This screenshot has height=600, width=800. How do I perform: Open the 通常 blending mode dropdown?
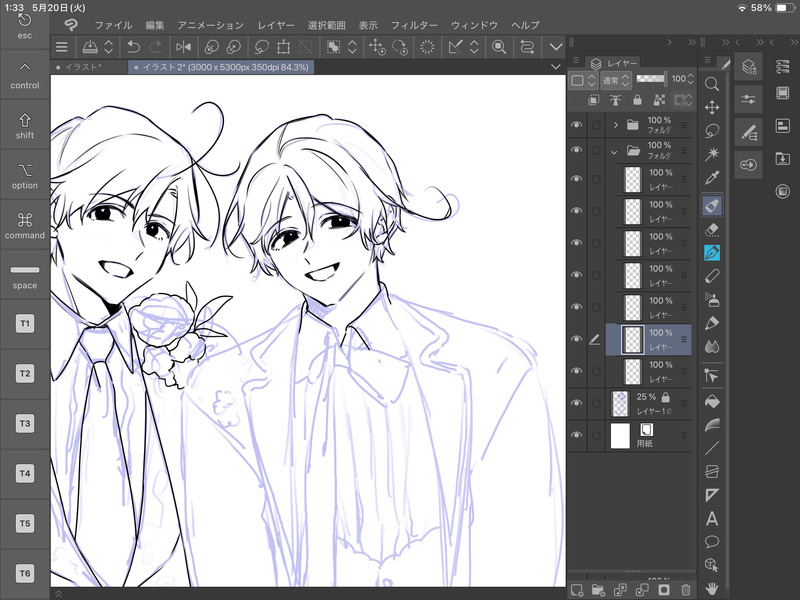[x=616, y=80]
